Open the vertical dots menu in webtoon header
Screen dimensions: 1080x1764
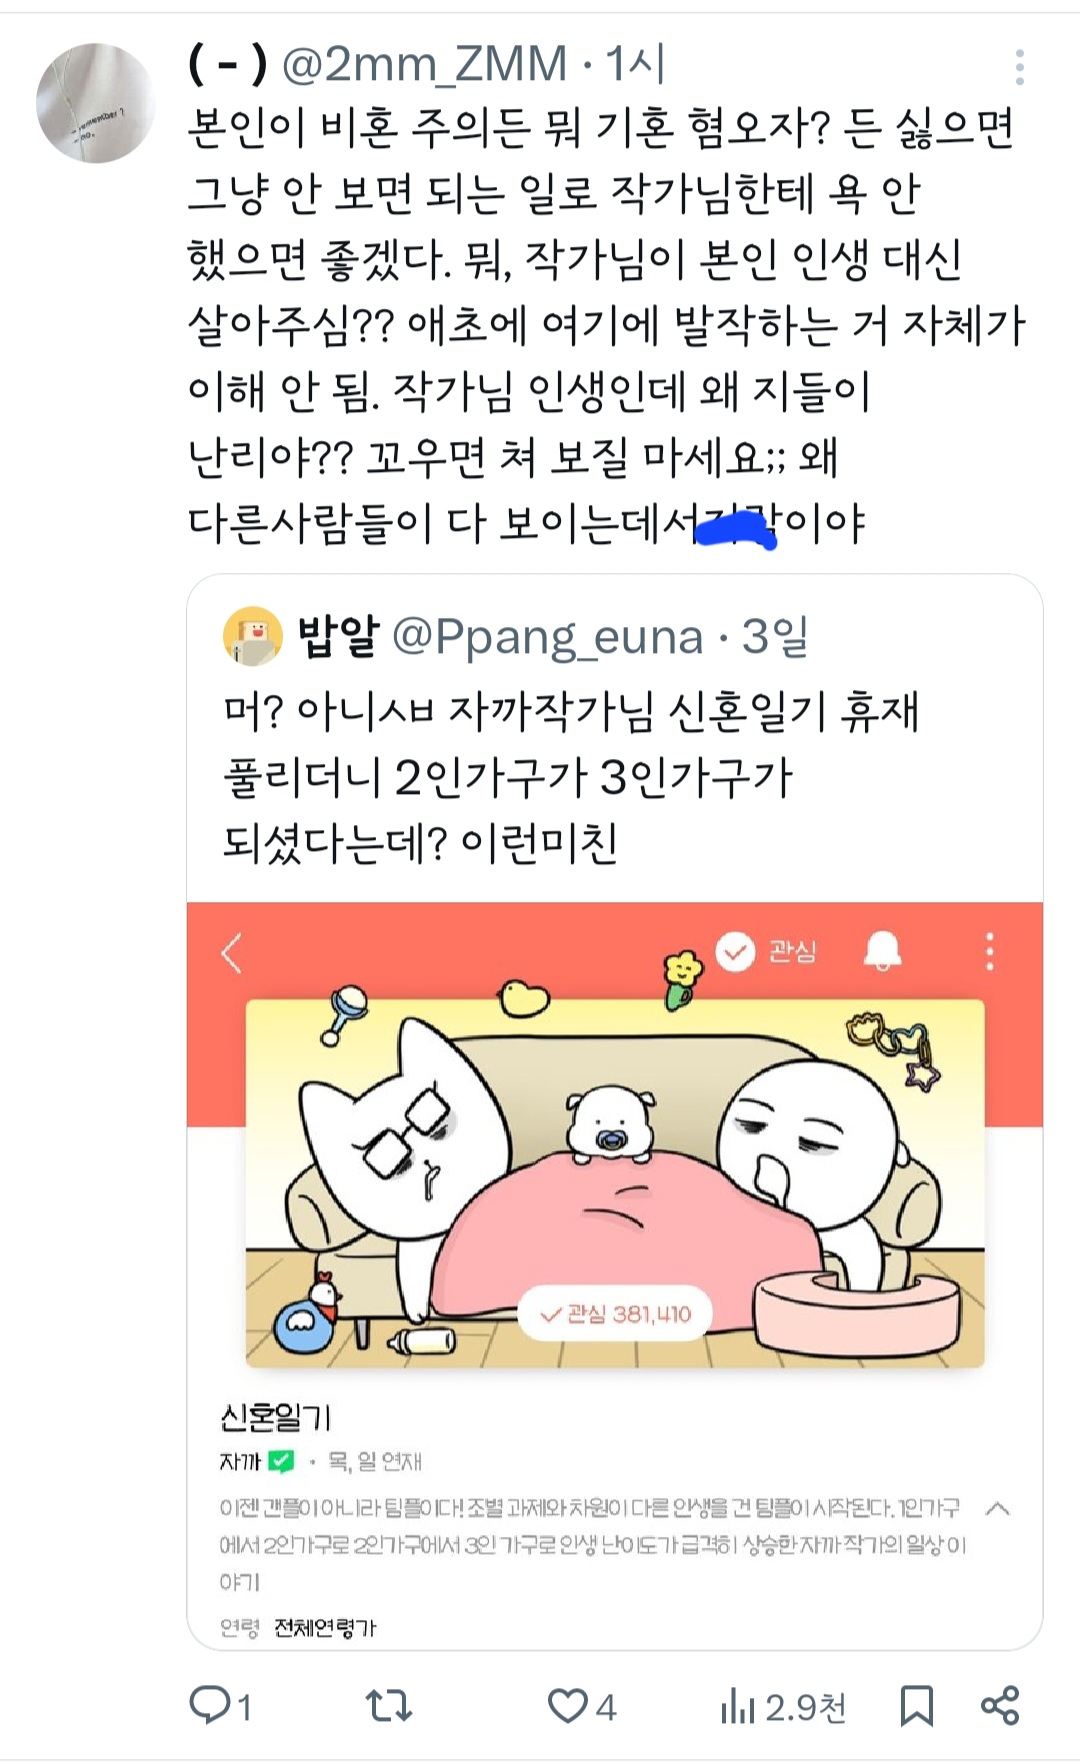click(x=990, y=951)
